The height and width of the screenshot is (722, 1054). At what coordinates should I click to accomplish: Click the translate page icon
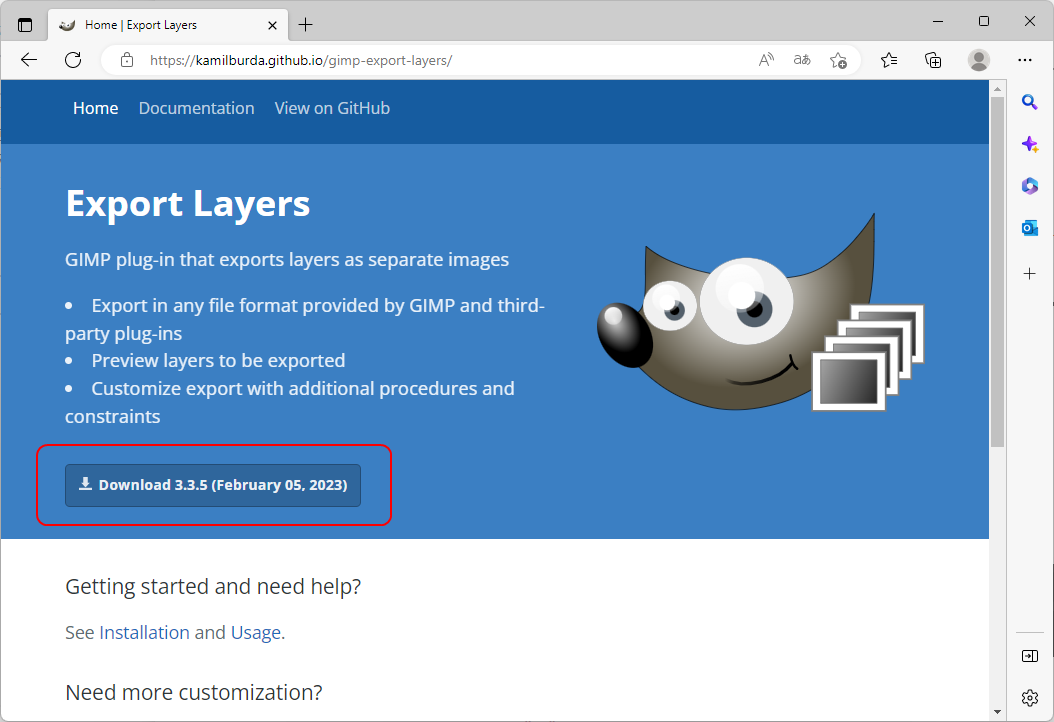802,60
